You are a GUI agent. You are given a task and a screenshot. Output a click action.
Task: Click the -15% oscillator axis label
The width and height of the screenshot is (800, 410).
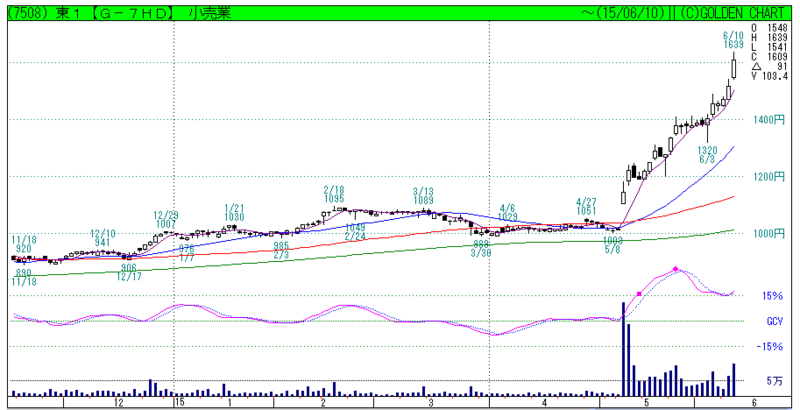pyautogui.click(x=770, y=347)
